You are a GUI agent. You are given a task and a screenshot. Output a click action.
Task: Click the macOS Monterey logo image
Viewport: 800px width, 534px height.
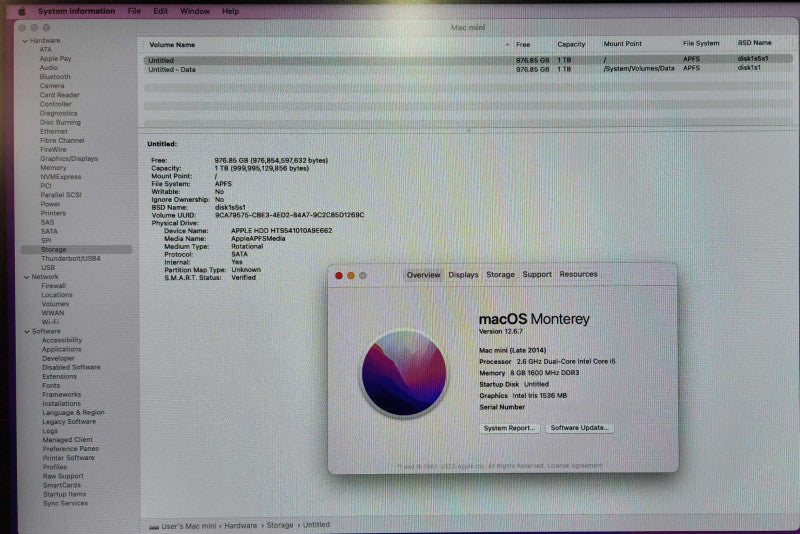404,373
